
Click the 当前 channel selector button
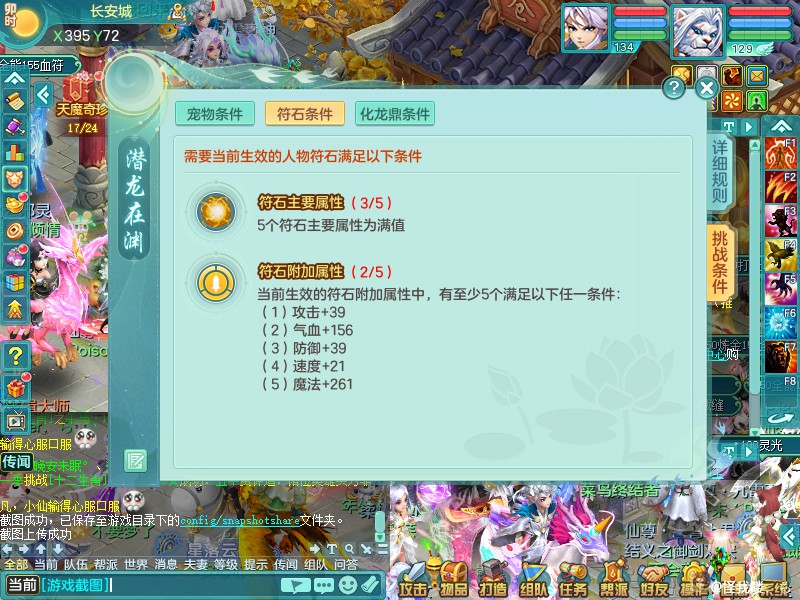point(22,585)
